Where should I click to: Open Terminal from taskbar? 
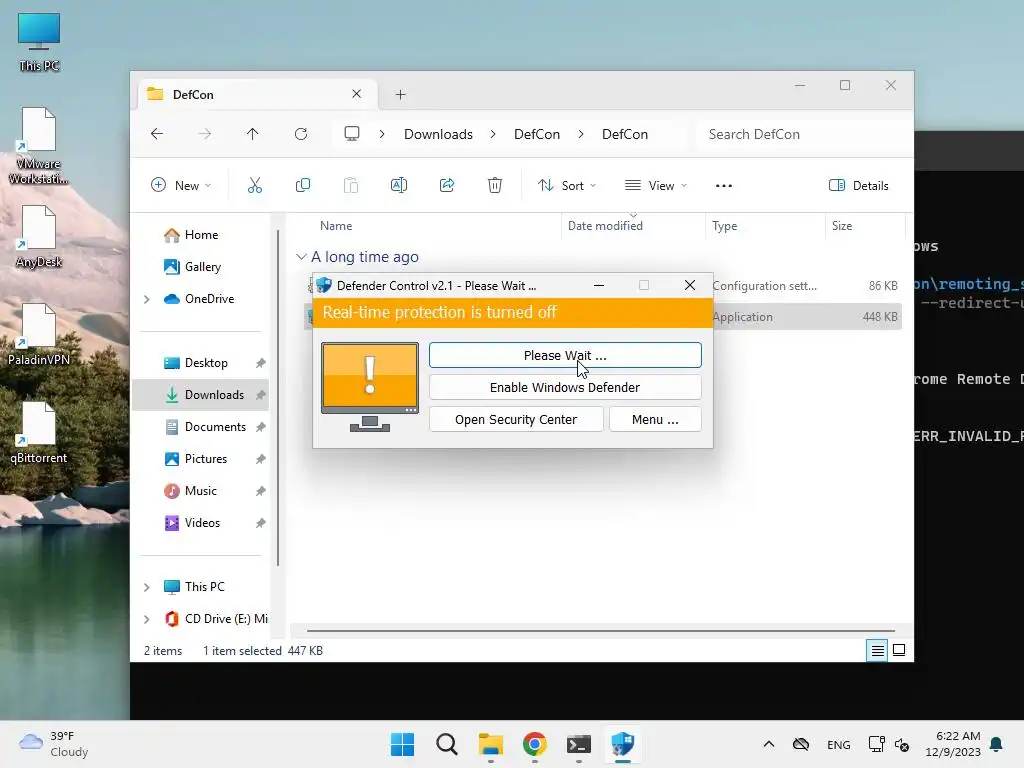pyautogui.click(x=579, y=744)
